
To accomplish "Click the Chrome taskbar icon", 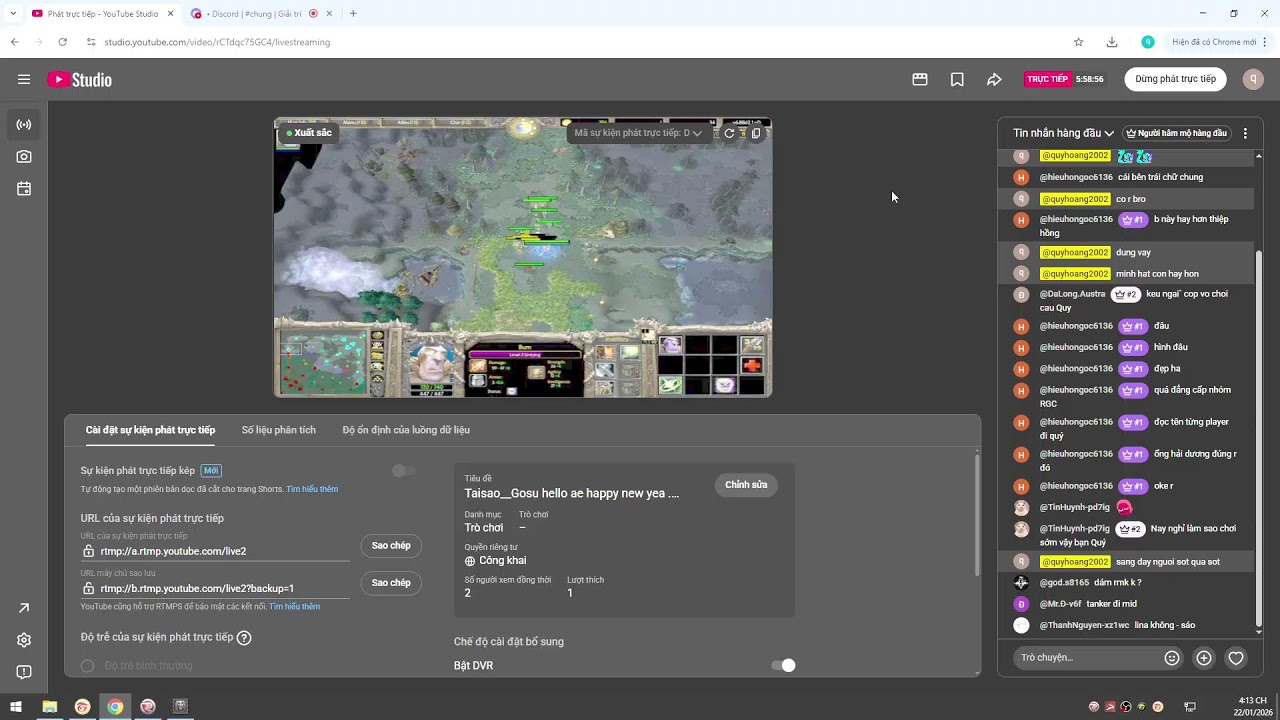I will [x=115, y=706].
